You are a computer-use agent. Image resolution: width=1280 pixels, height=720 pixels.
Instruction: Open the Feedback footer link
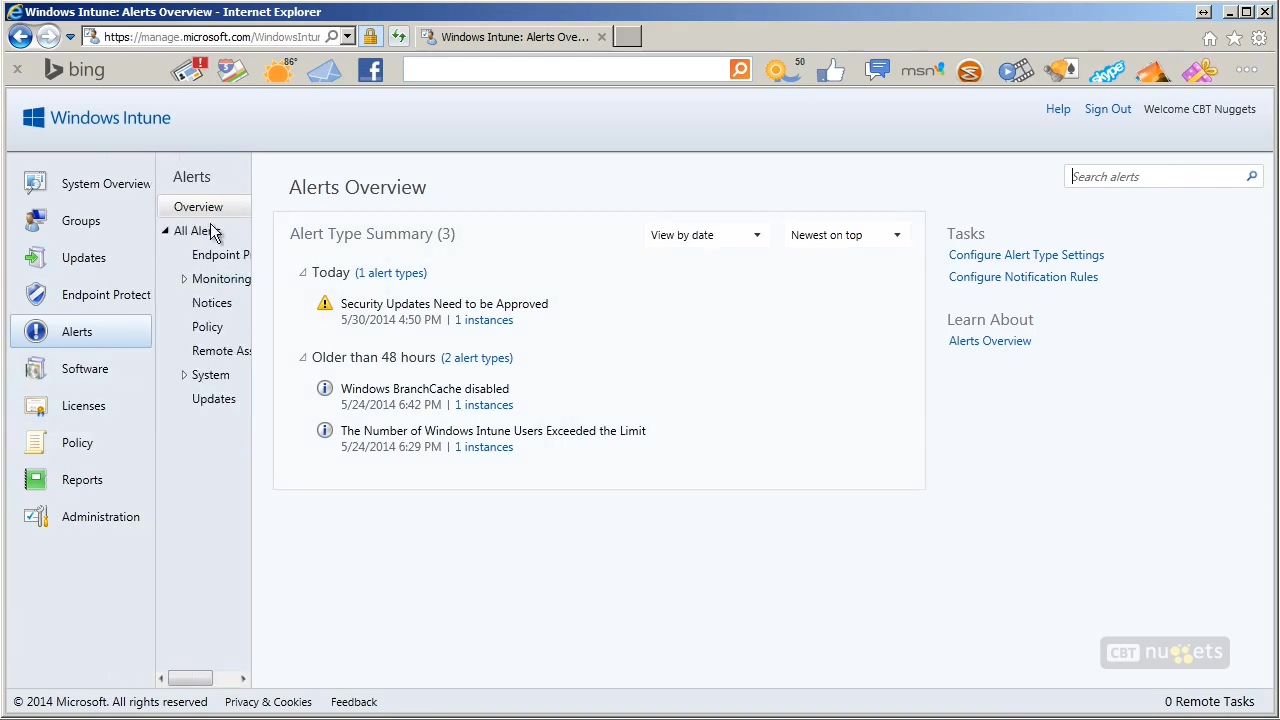click(354, 702)
